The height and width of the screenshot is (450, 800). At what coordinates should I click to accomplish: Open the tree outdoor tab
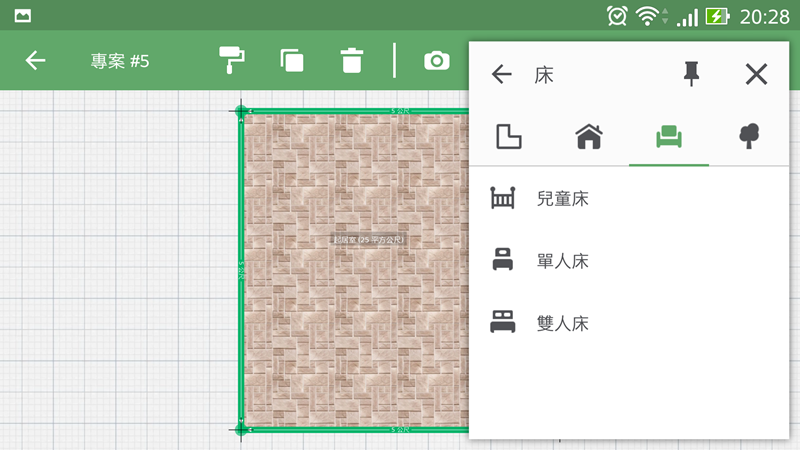(749, 137)
